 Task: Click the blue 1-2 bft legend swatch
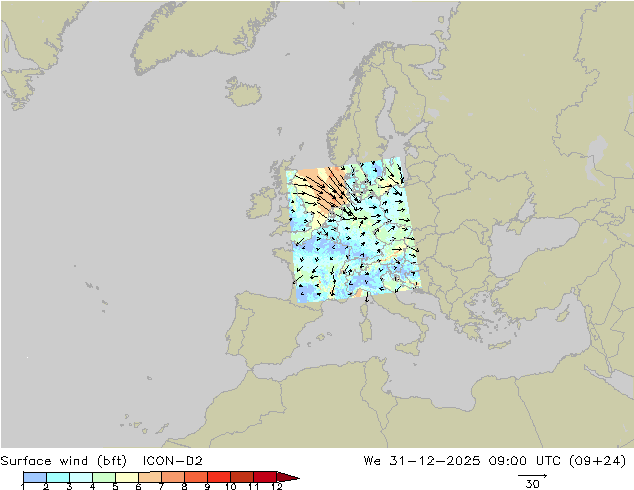pos(35,477)
